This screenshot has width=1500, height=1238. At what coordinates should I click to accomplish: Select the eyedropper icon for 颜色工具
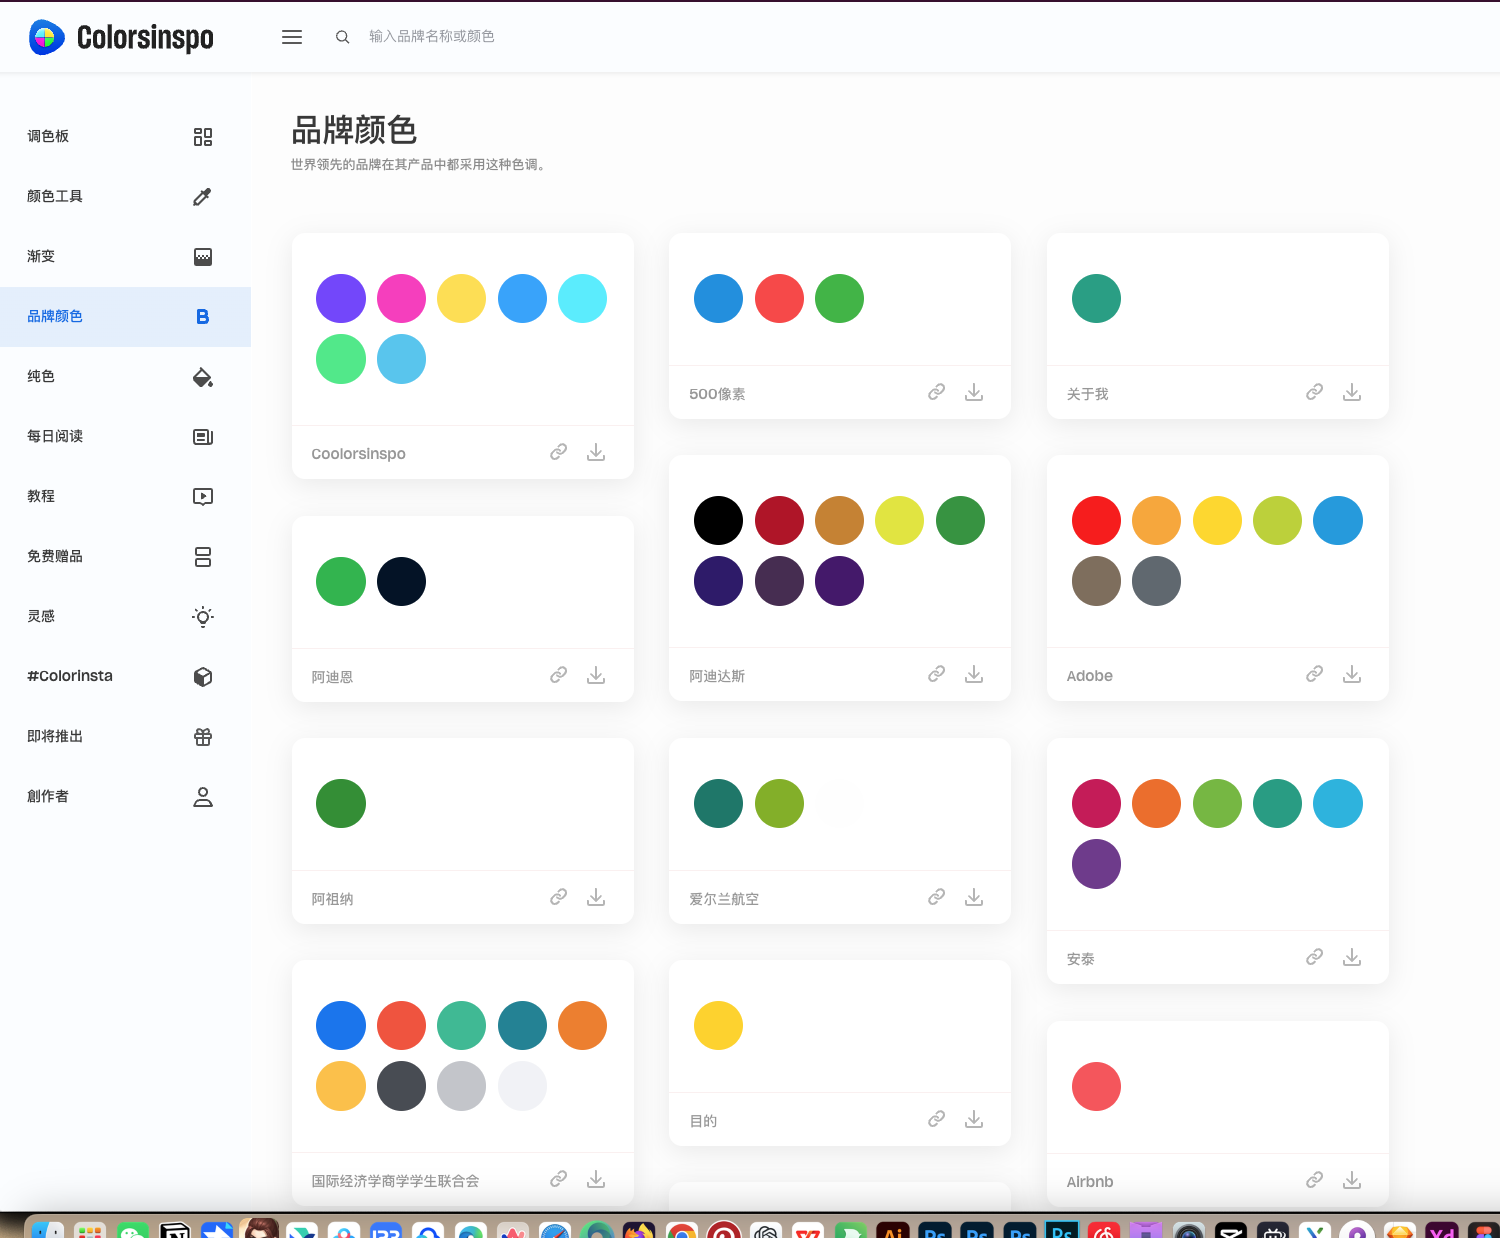point(203,197)
